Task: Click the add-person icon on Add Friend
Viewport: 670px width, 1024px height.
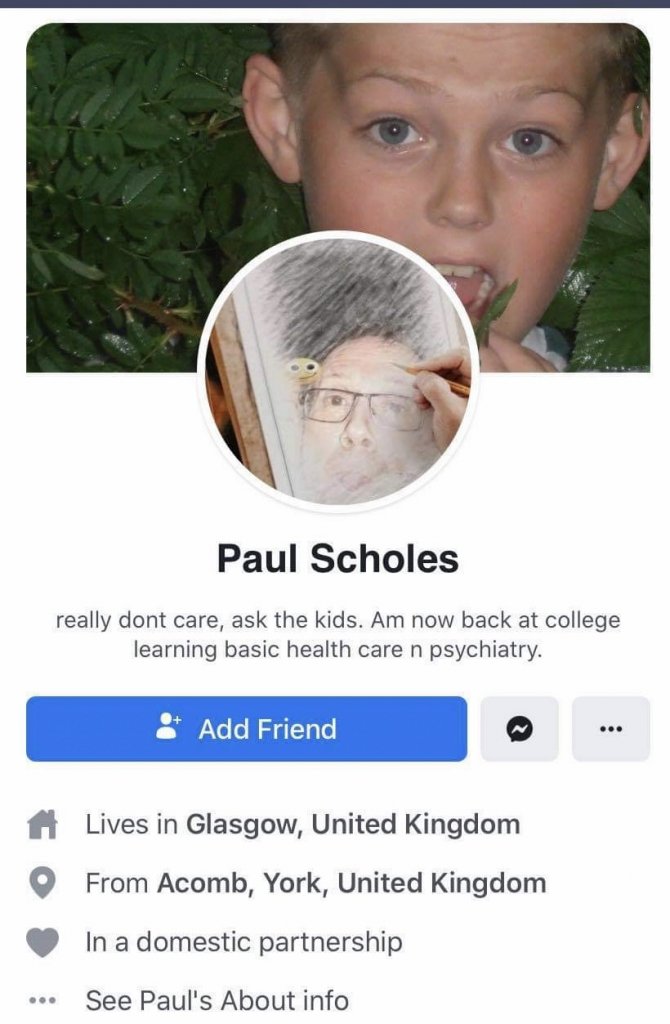Action: (168, 726)
